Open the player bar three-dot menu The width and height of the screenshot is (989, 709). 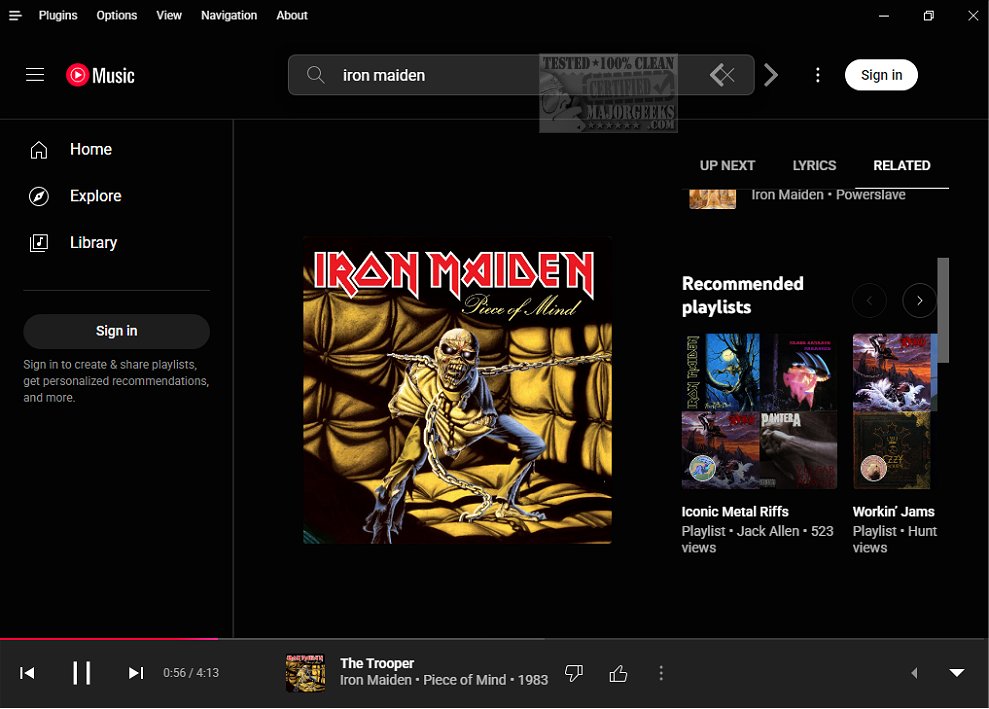coord(661,673)
